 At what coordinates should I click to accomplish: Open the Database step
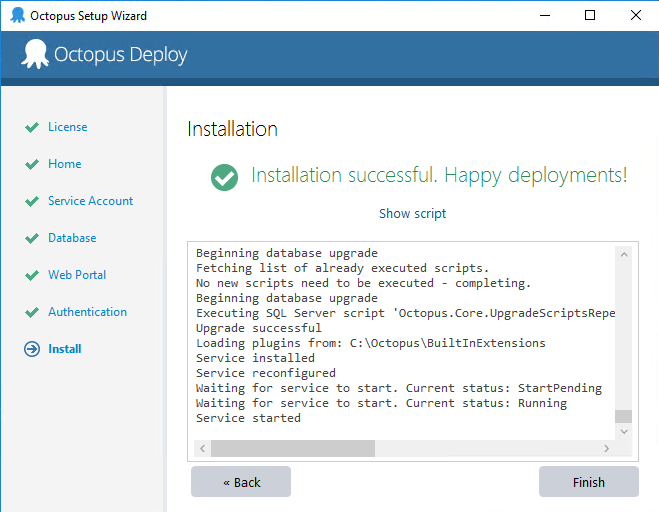72,238
